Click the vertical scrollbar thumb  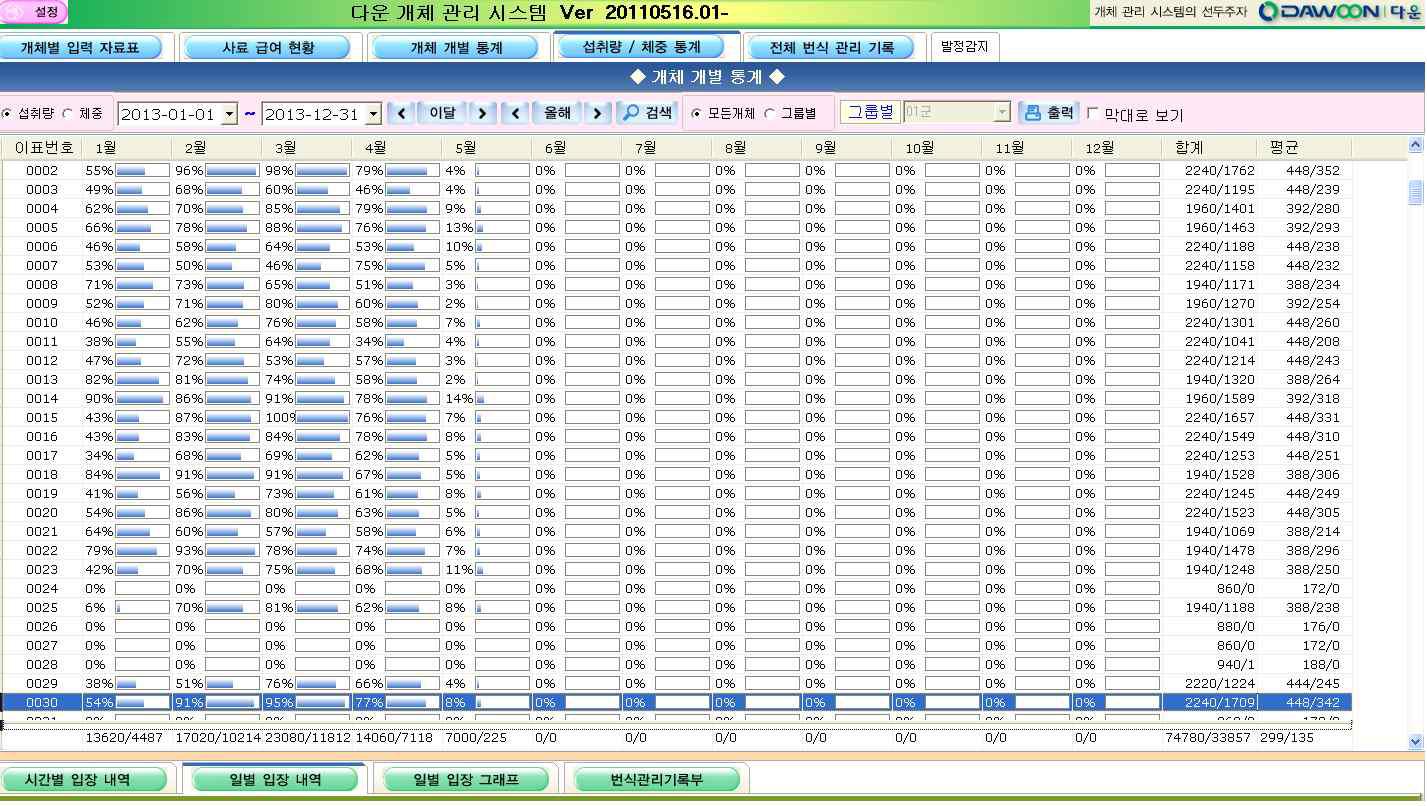pos(1415,192)
